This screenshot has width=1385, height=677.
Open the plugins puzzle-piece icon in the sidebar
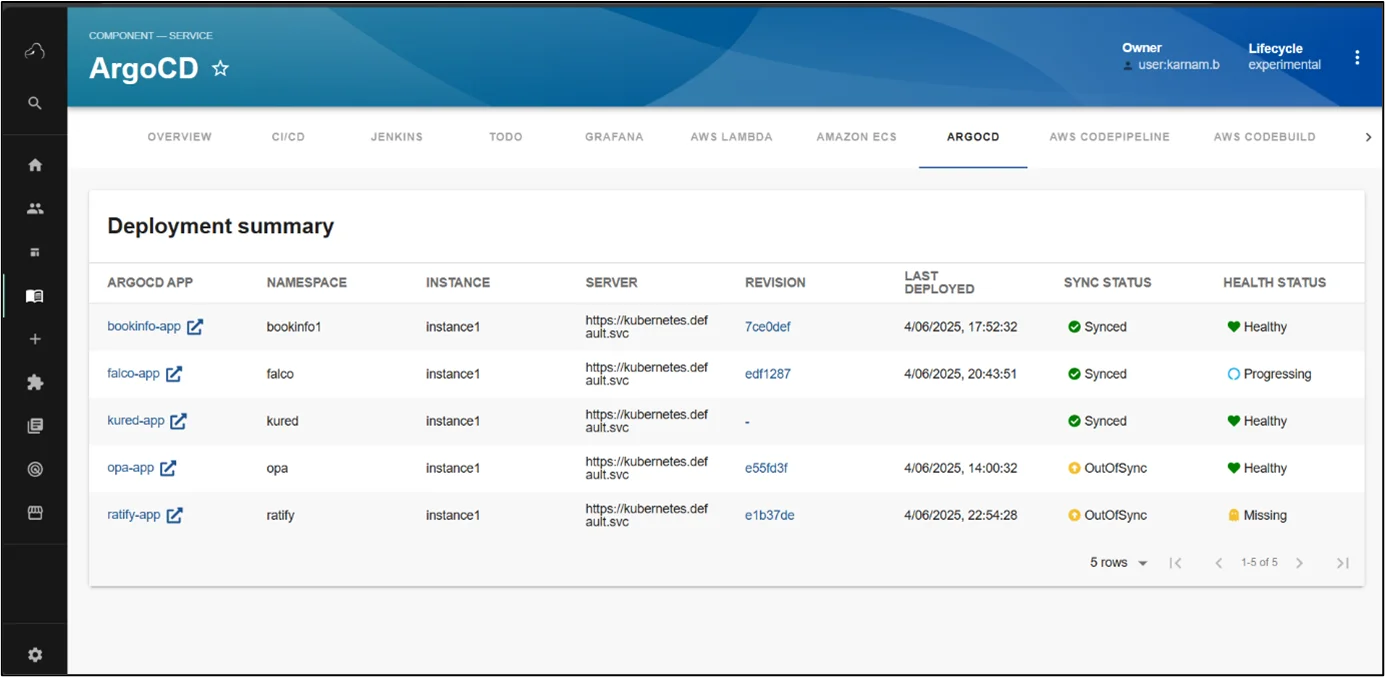pos(35,382)
